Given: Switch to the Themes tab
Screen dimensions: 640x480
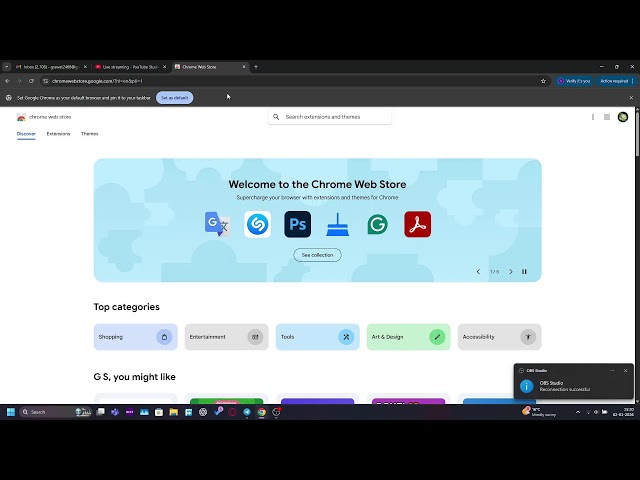Looking at the screenshot, I should click(x=89, y=134).
